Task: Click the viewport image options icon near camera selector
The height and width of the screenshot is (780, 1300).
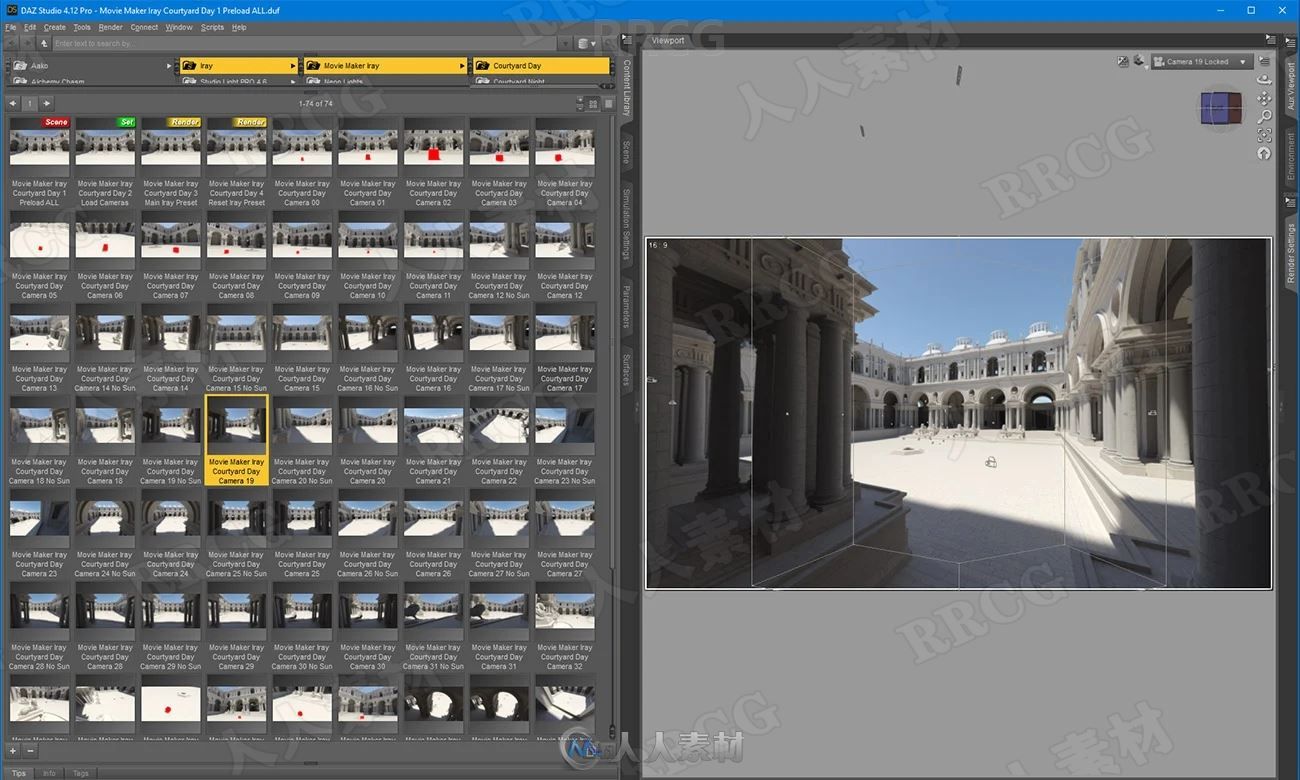Action: 1123,61
